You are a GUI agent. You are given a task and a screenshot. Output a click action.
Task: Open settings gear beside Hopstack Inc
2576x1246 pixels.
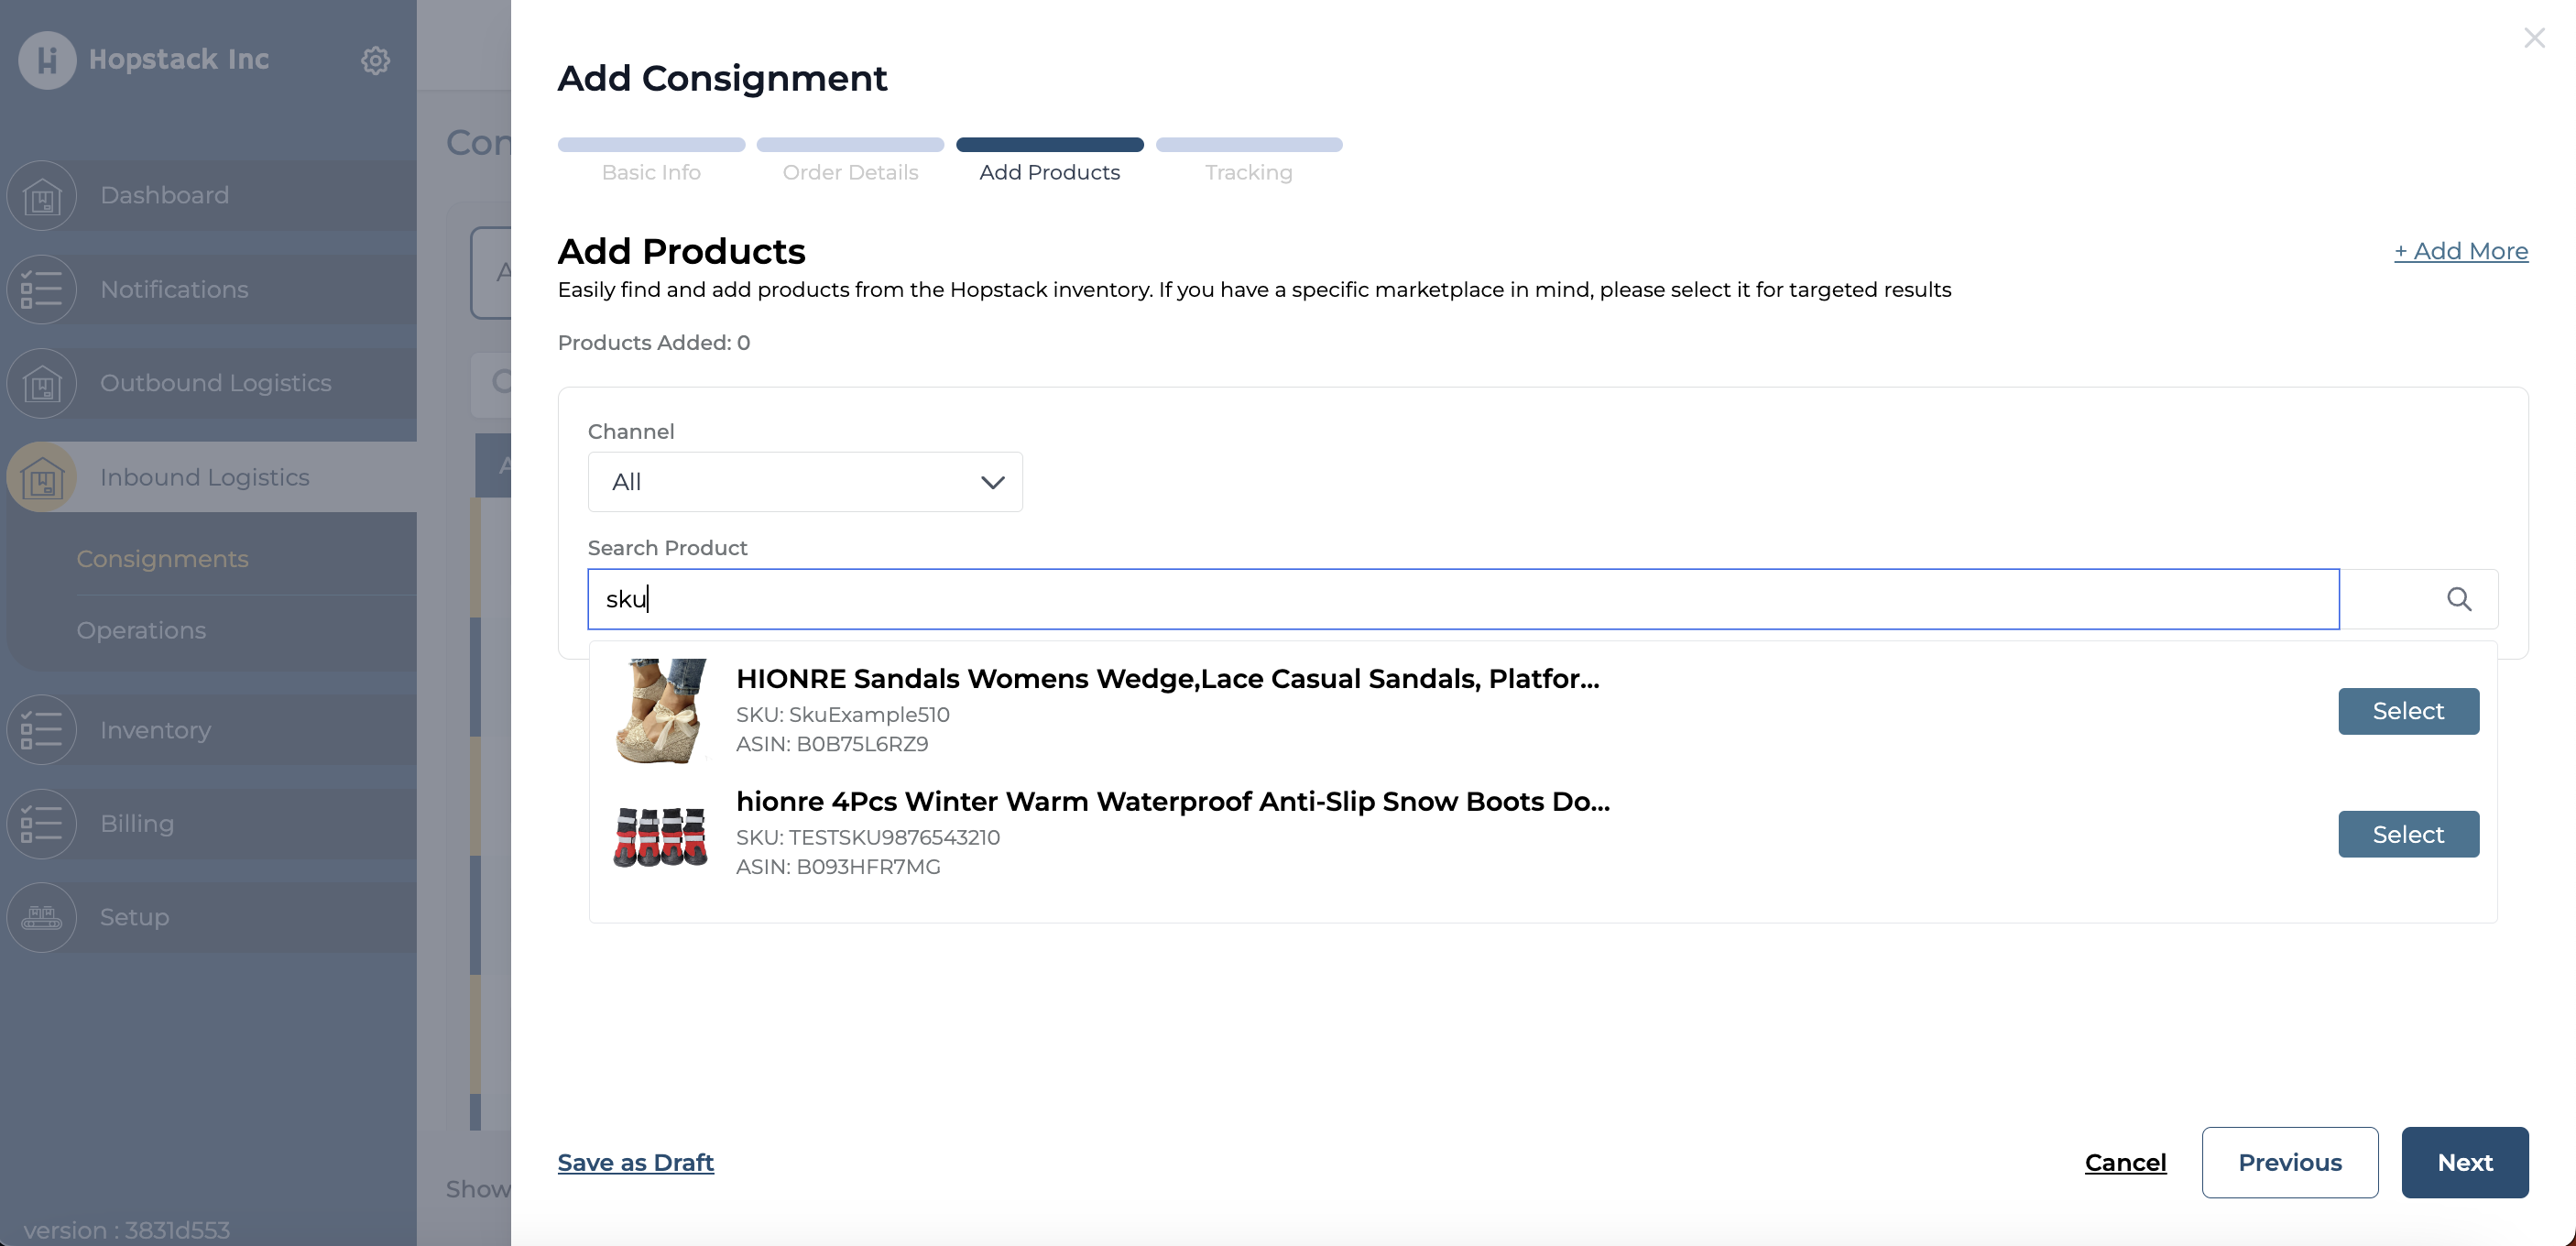click(x=375, y=60)
